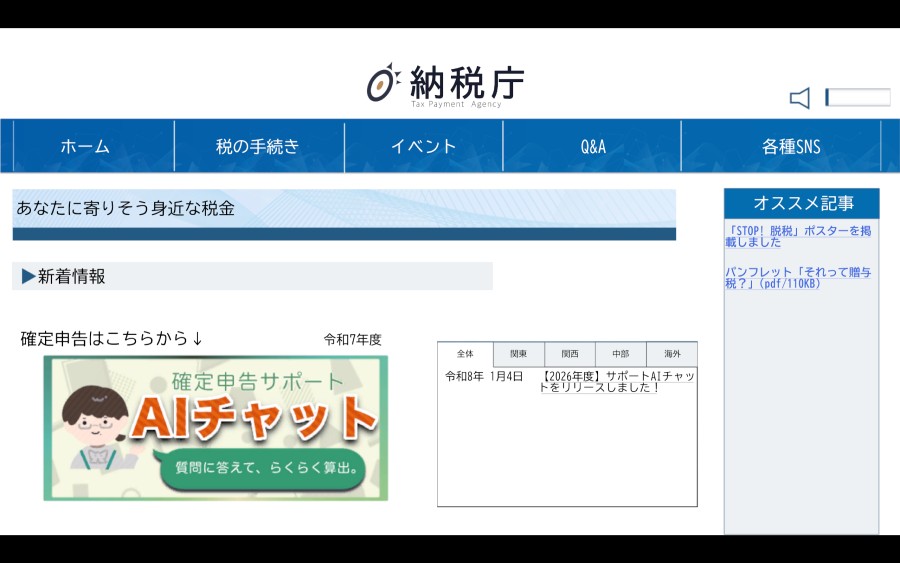Click the あなたに寄りそう身近な税金 banner
The height and width of the screenshot is (563, 900).
(343, 209)
